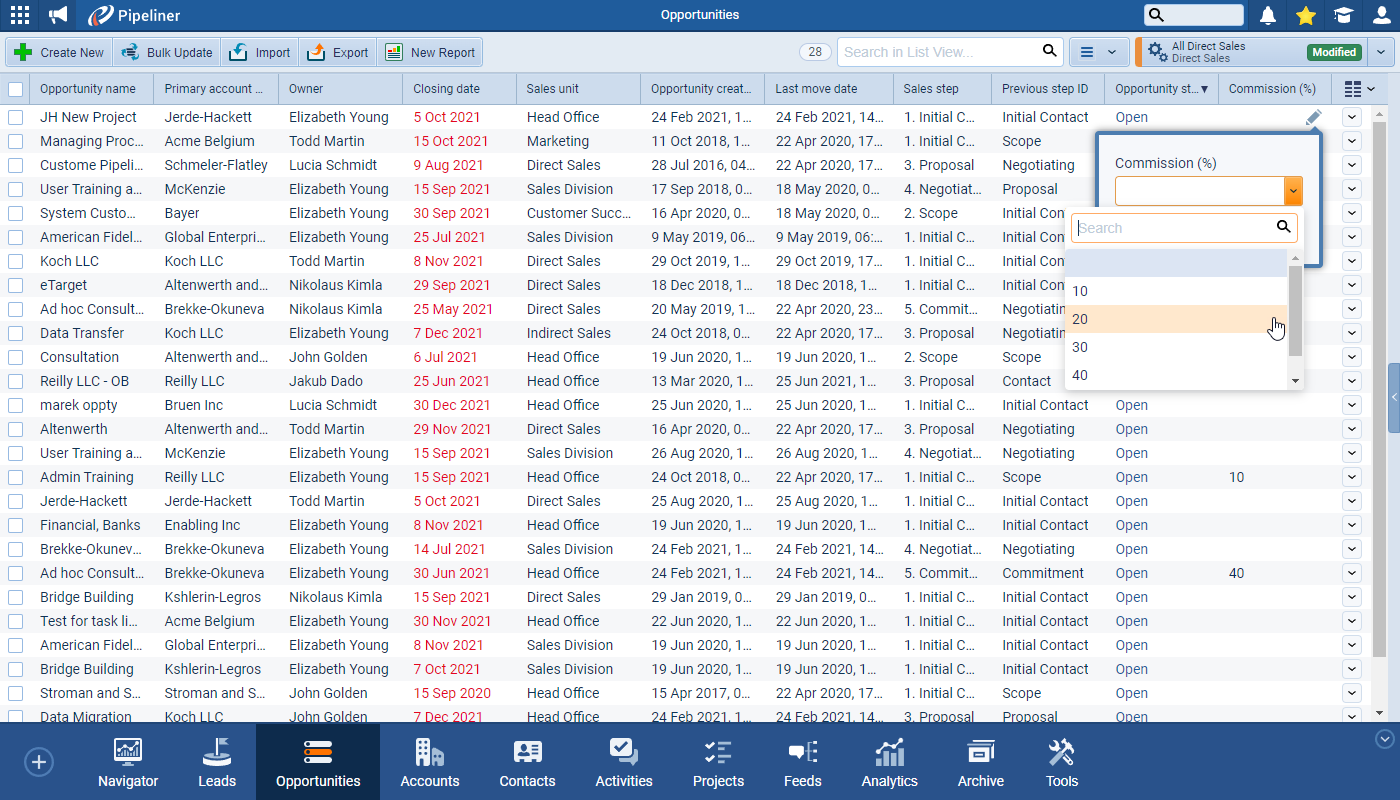Open the column layout dropdown in the header
The height and width of the screenshot is (800, 1400).
tap(1359, 89)
